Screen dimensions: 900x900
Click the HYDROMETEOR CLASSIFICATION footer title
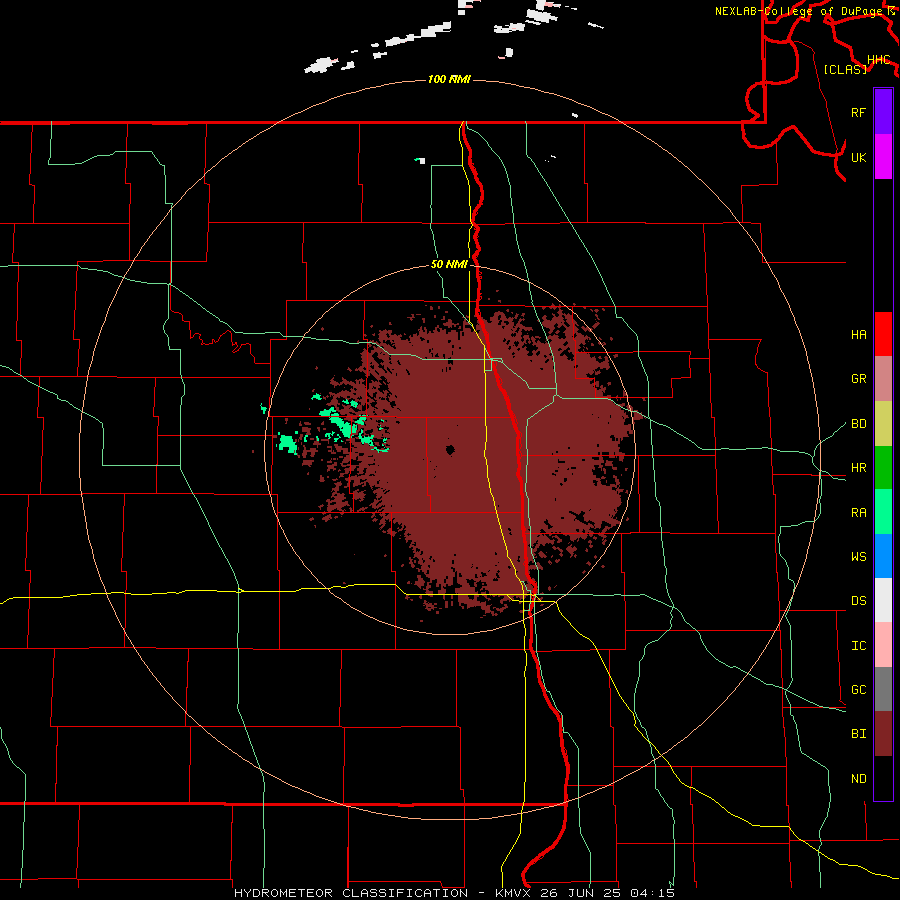351,893
